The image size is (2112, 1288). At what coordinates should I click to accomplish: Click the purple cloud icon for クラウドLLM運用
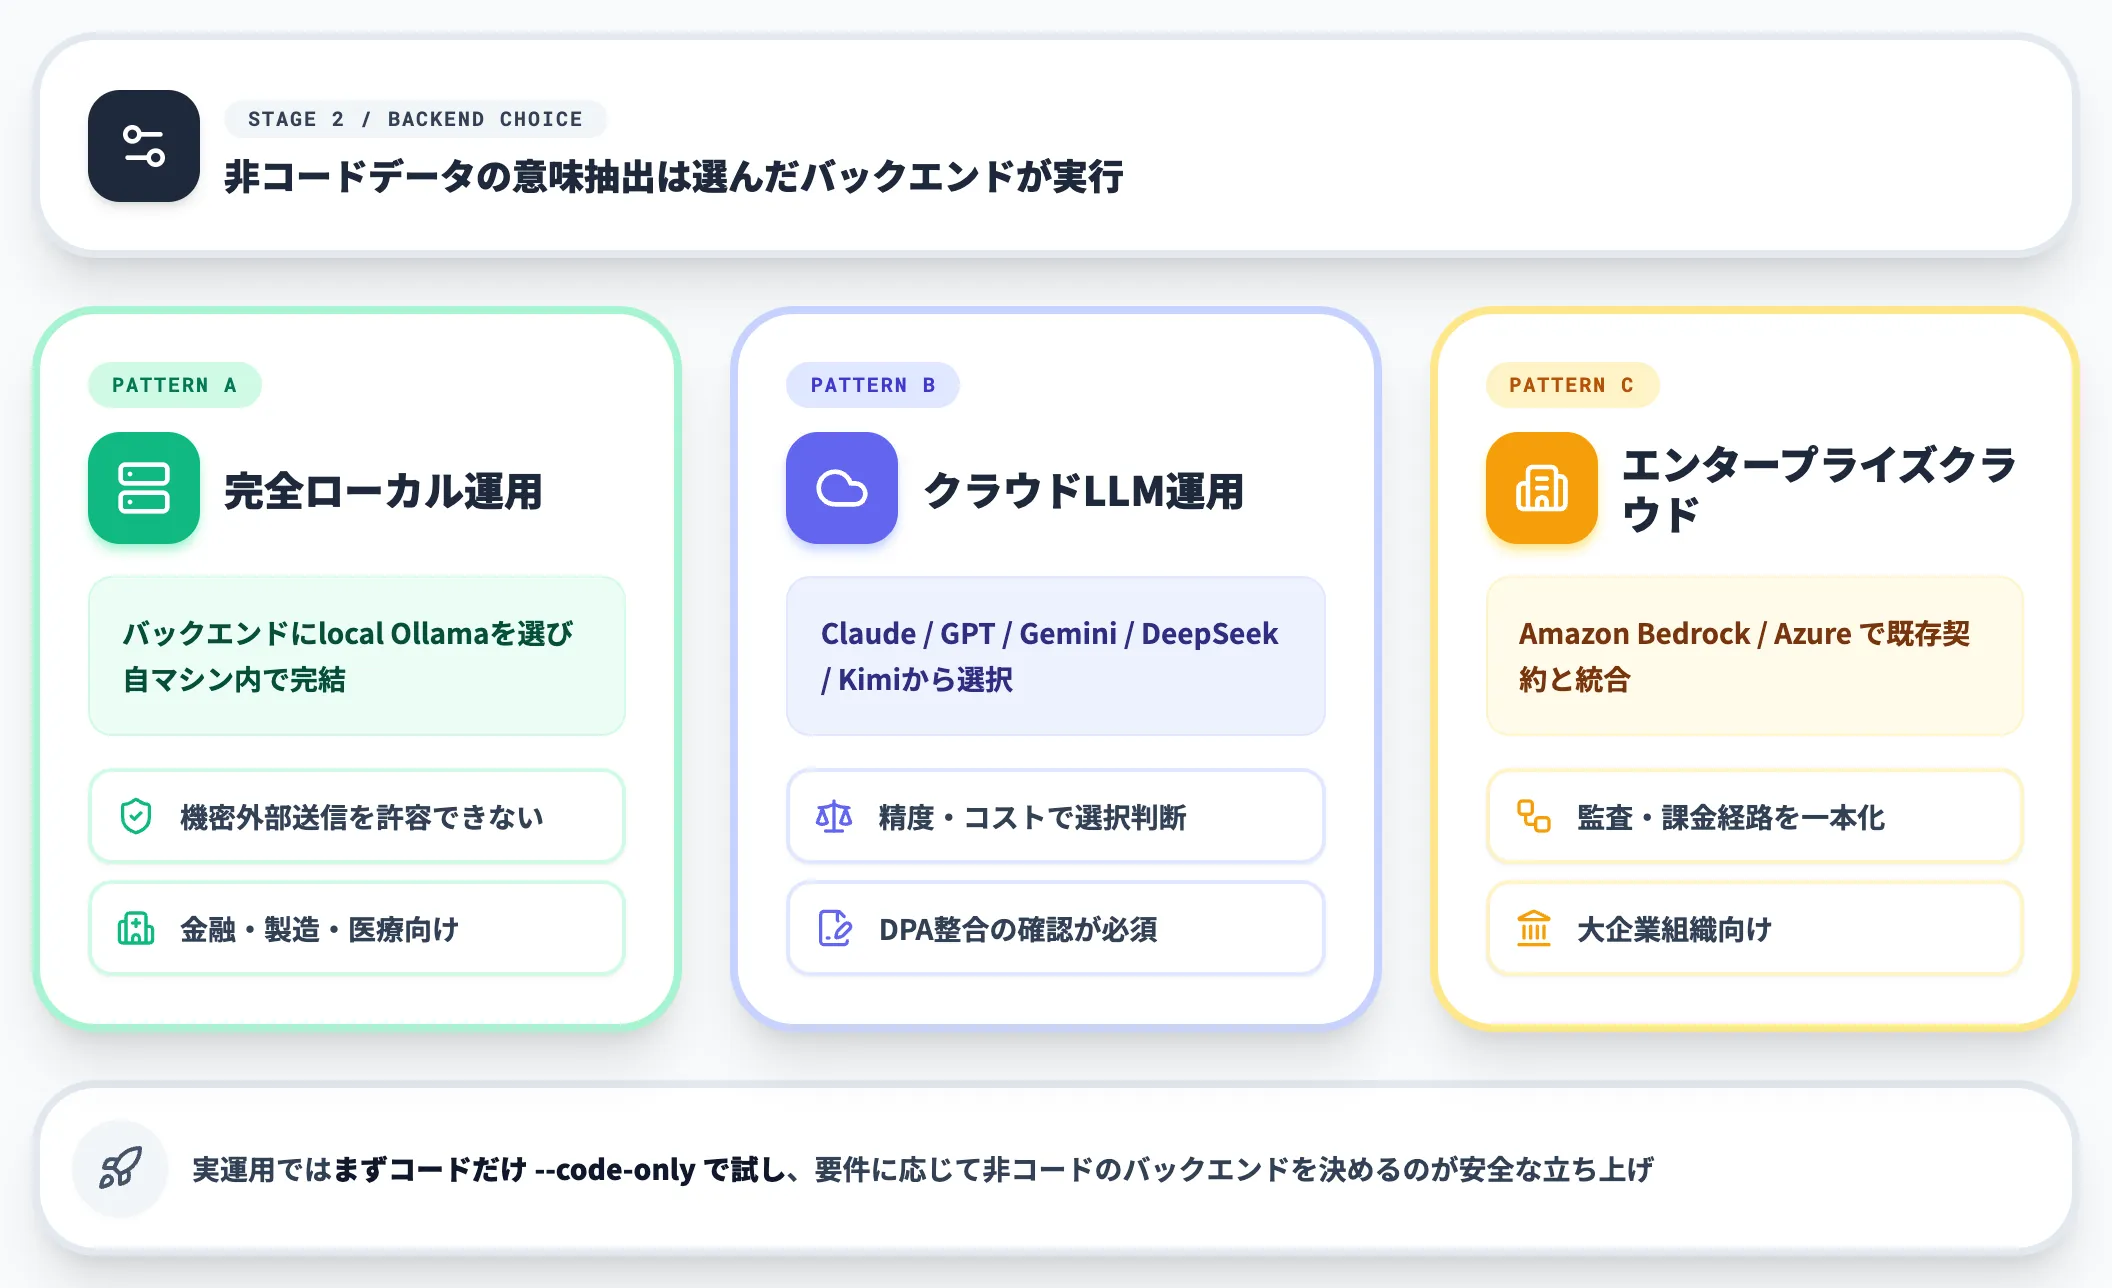point(842,488)
